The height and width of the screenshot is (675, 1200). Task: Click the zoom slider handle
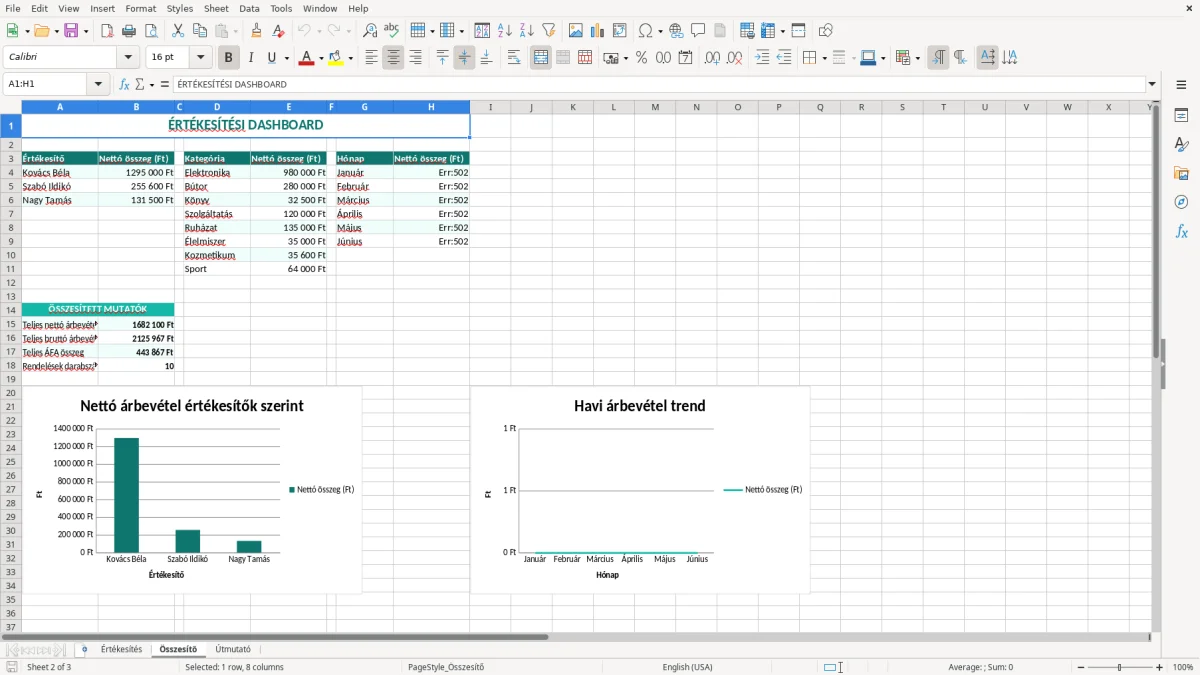(x=1120, y=667)
